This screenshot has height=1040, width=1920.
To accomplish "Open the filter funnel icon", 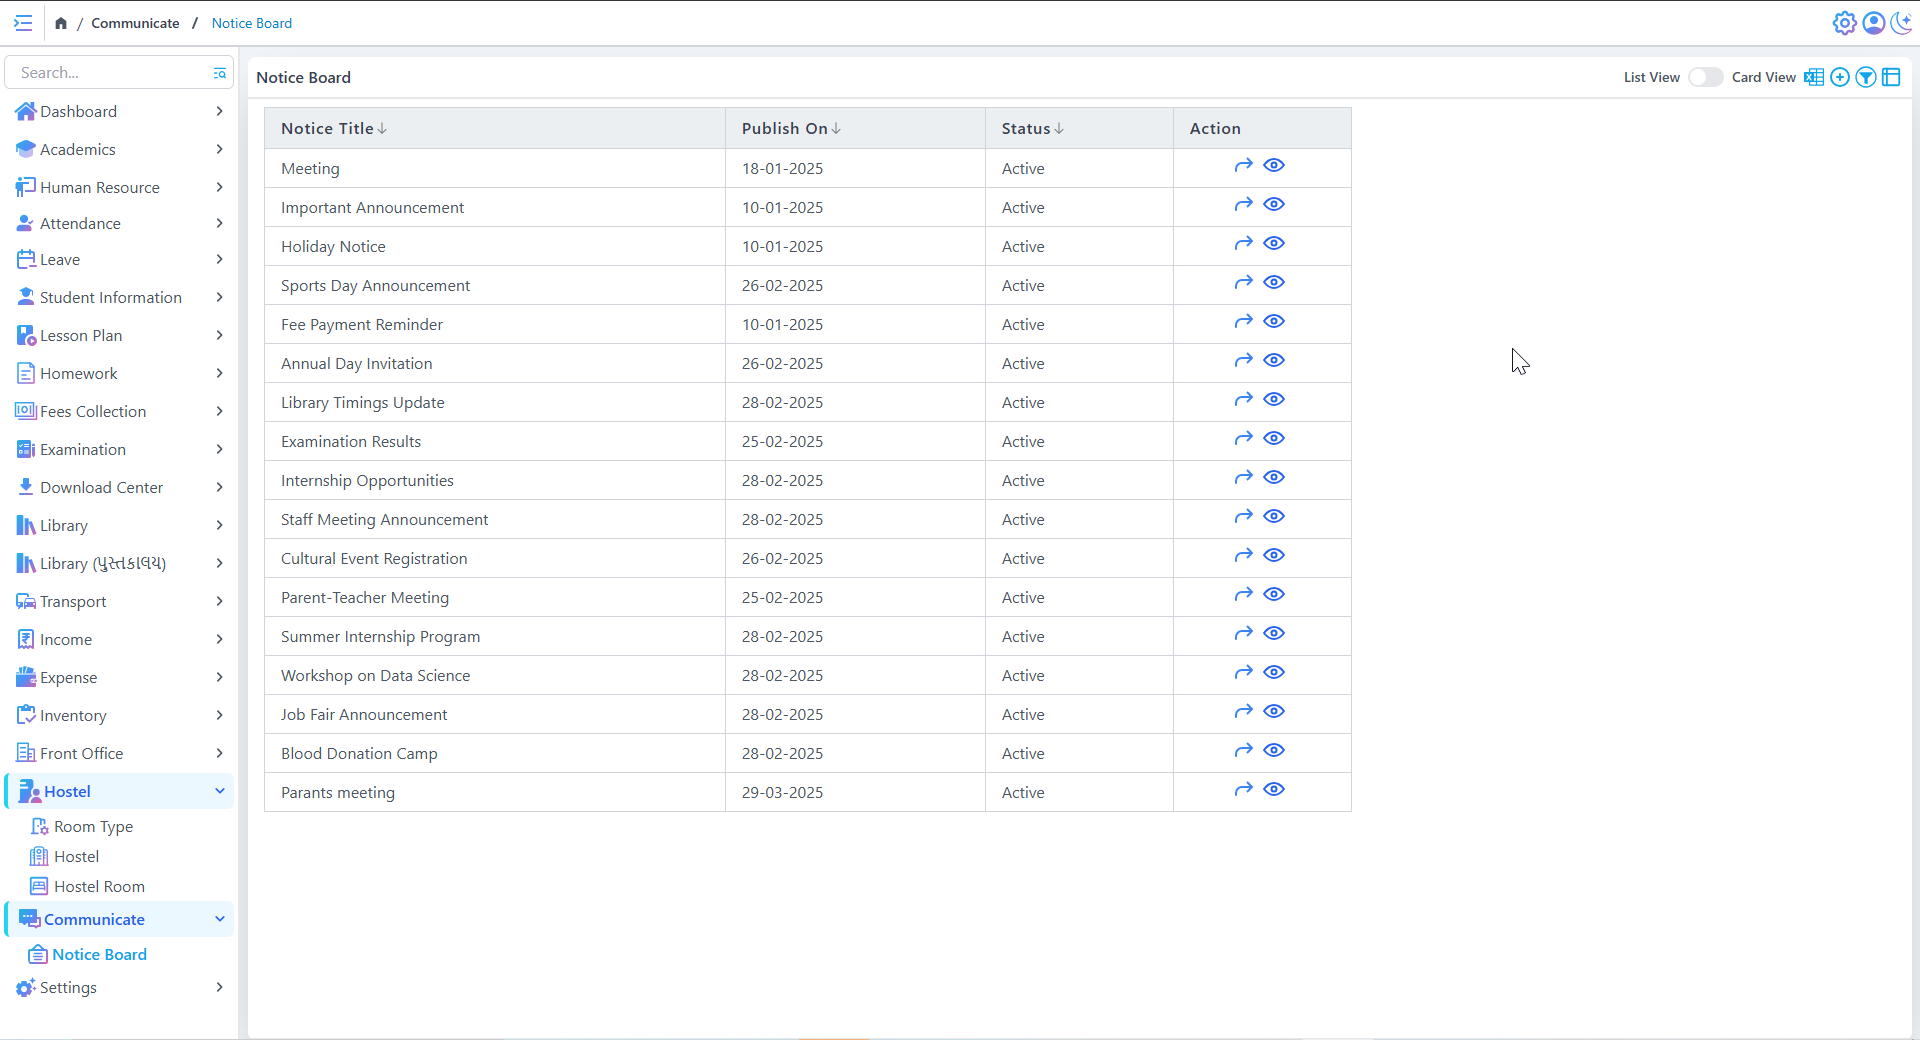I will click(1865, 78).
